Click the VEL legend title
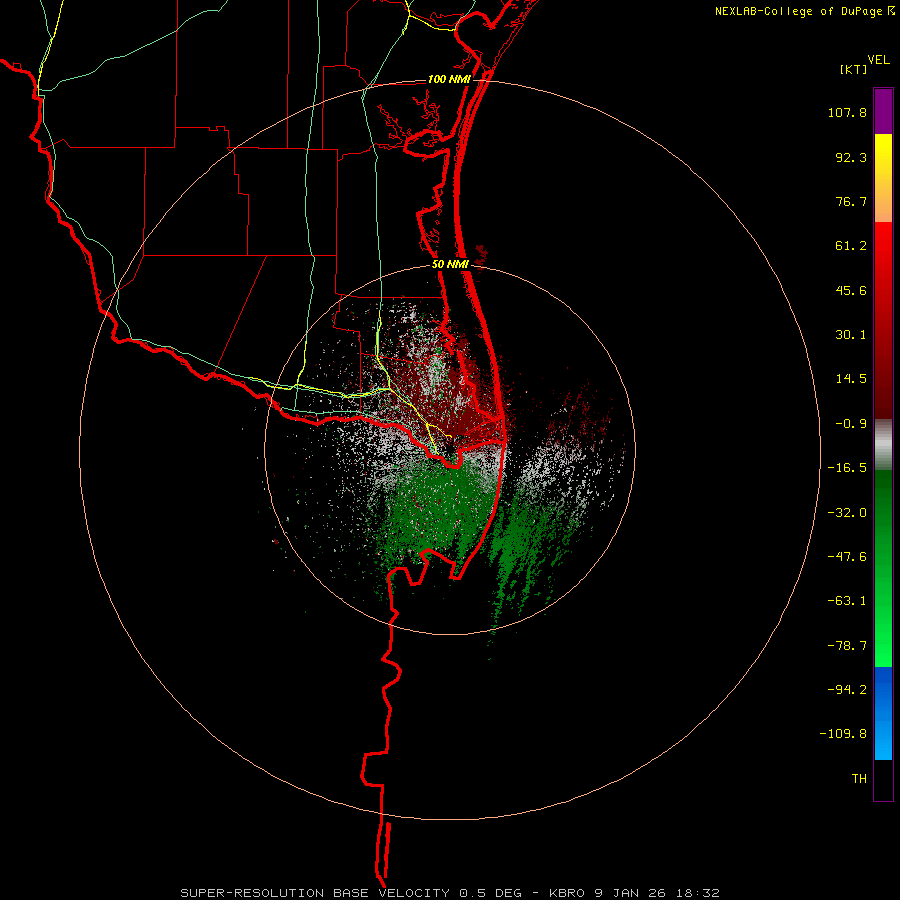This screenshot has width=900, height=900. tap(878, 60)
